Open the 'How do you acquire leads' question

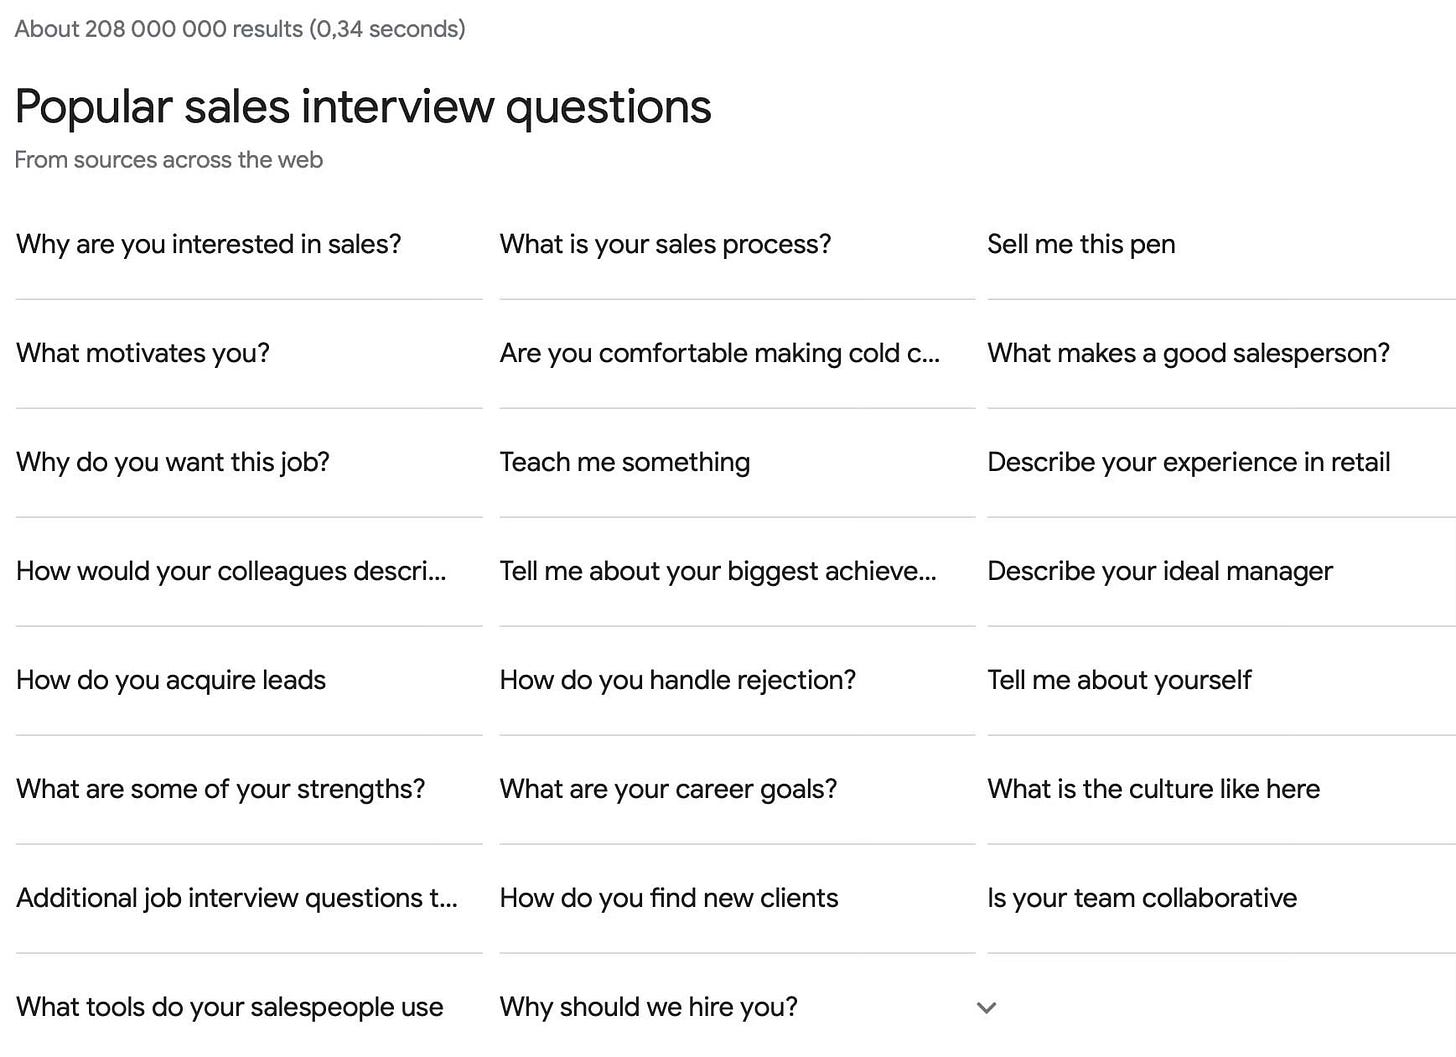click(x=171, y=680)
